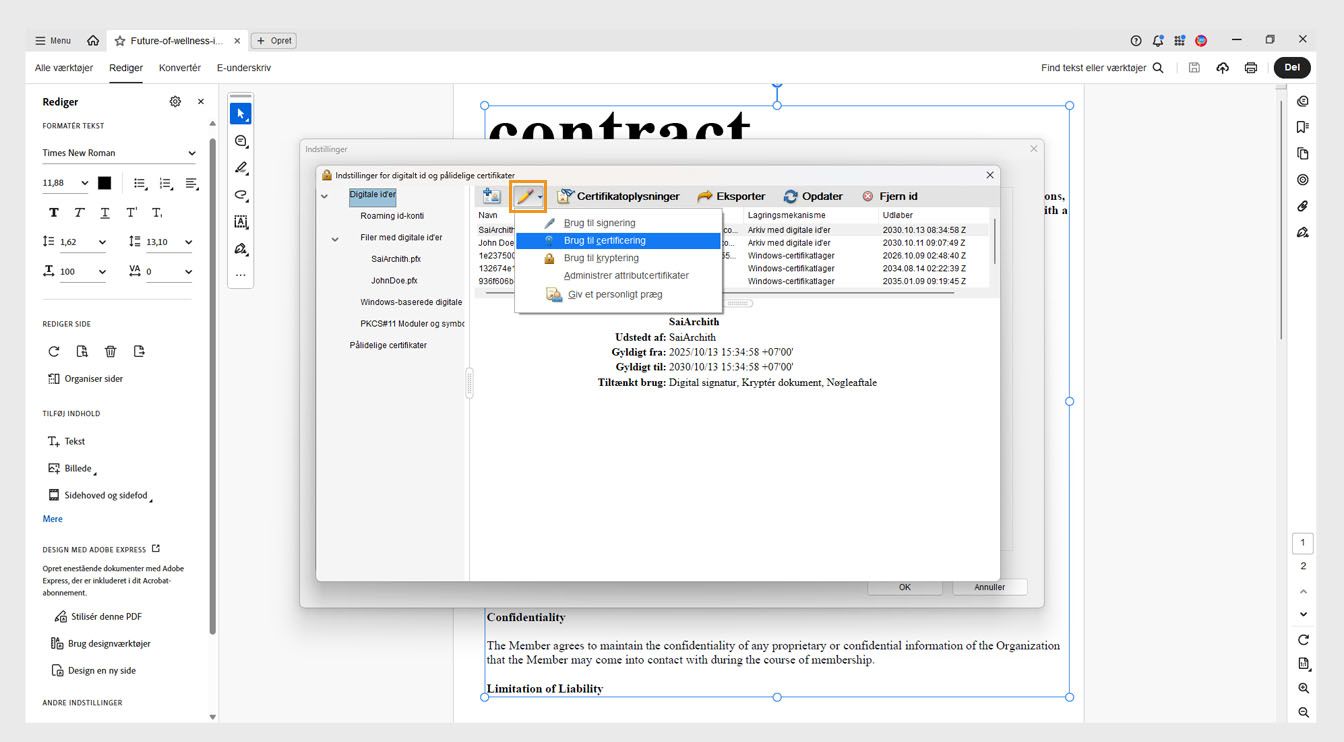This screenshot has width=1344, height=742.
Task: Open the font size 11,88 dropdown
Action: click(x=66, y=183)
